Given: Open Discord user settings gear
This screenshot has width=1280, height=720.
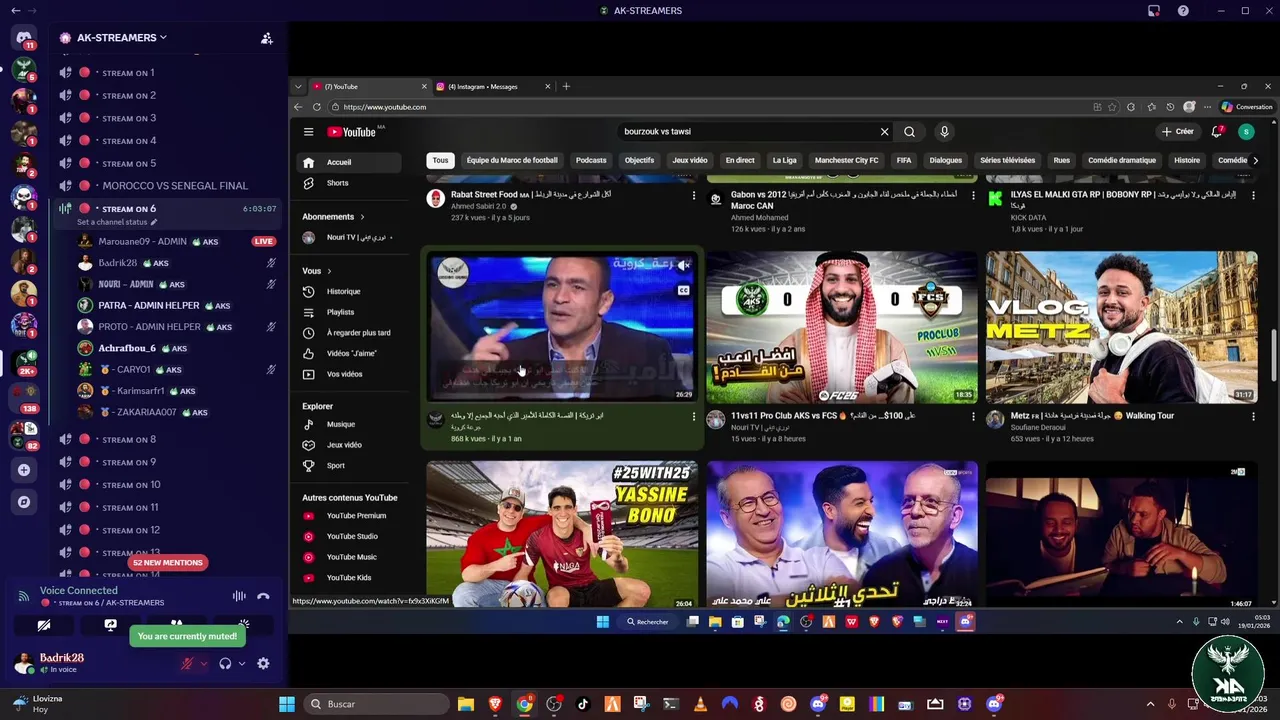Looking at the screenshot, I should 263,663.
